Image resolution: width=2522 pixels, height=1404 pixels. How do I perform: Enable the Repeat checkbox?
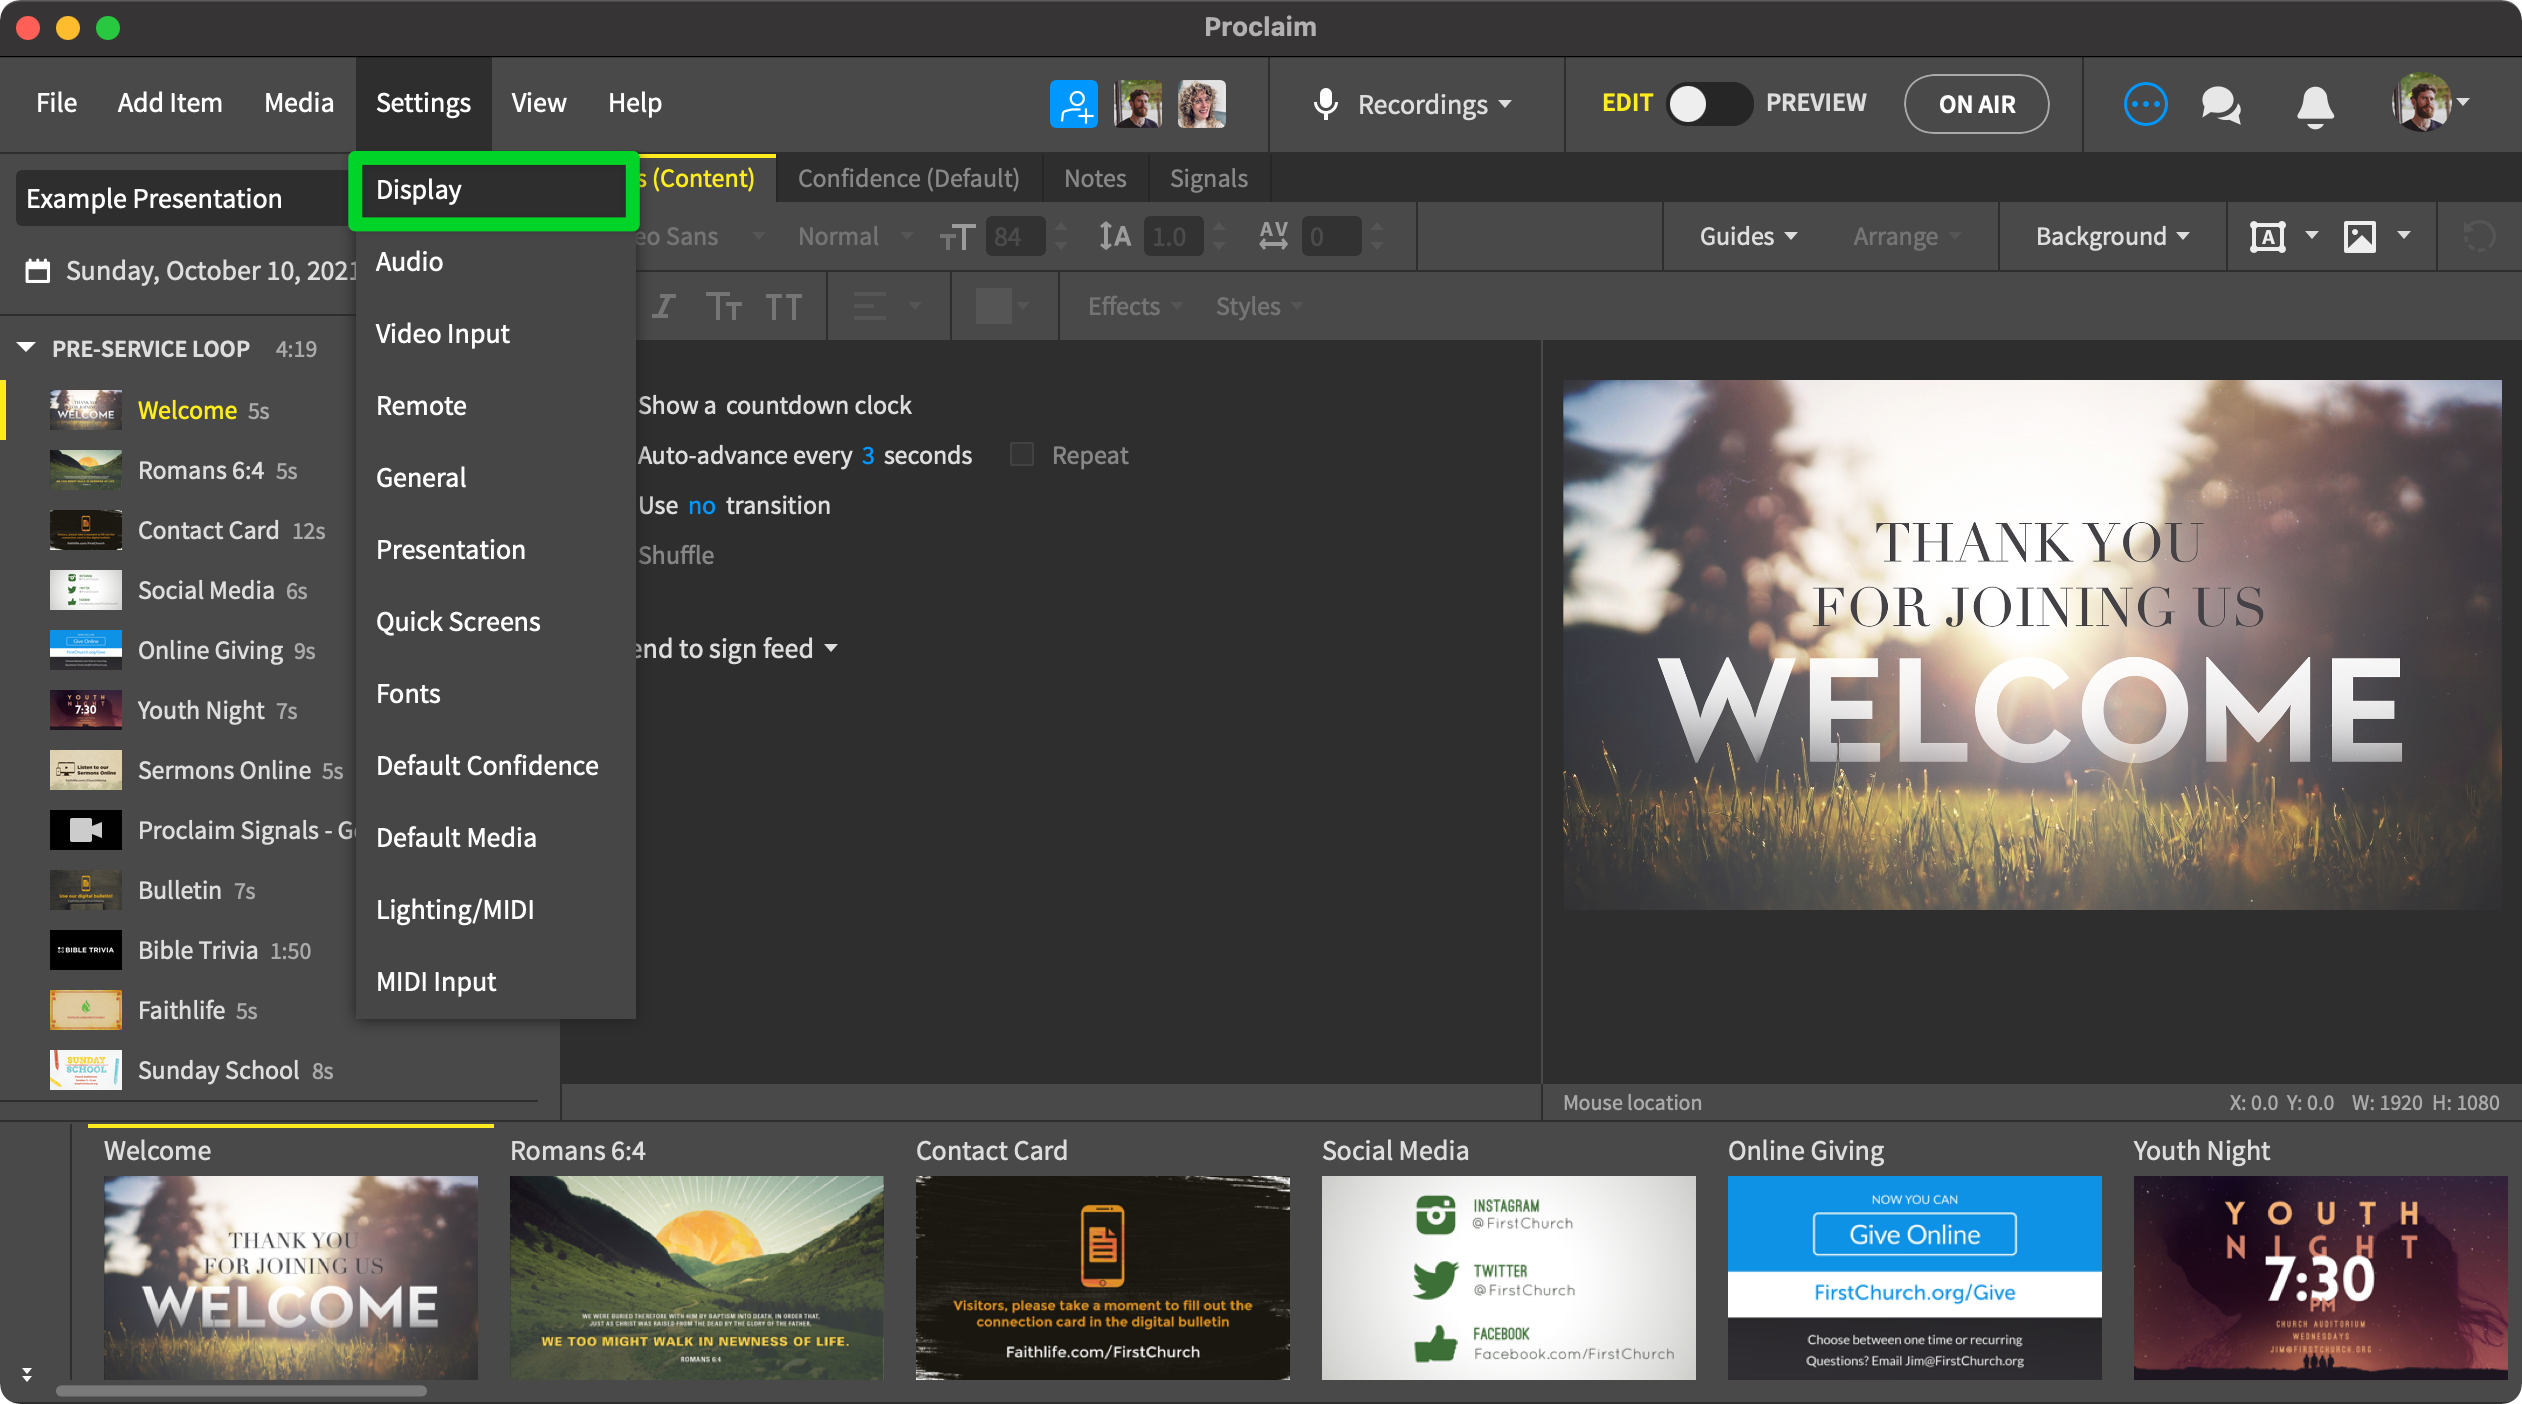click(x=1021, y=455)
